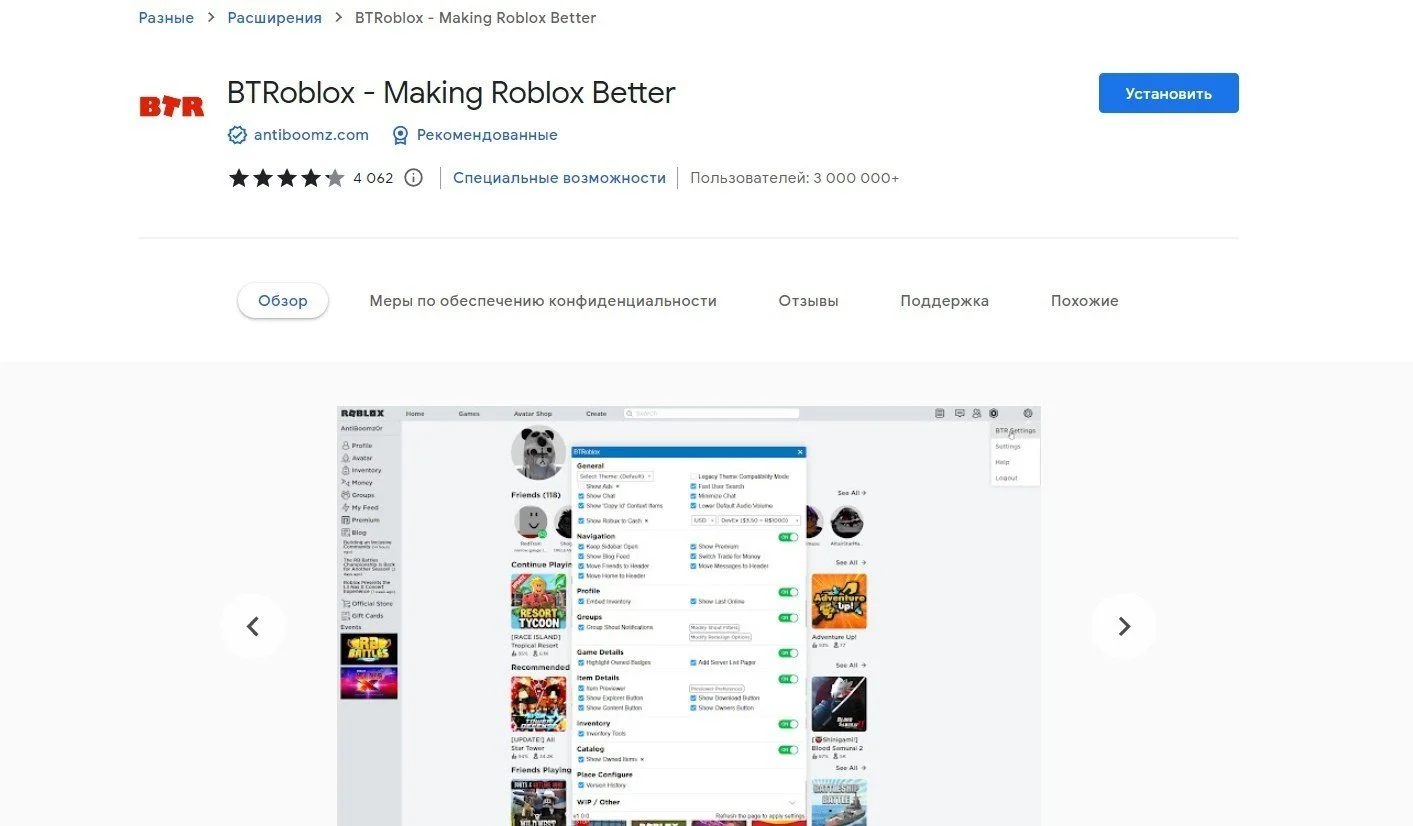Image resolution: width=1413 pixels, height=826 pixels.
Task: Click the Robux icon in the preview's Roblox header
Action: click(994, 413)
